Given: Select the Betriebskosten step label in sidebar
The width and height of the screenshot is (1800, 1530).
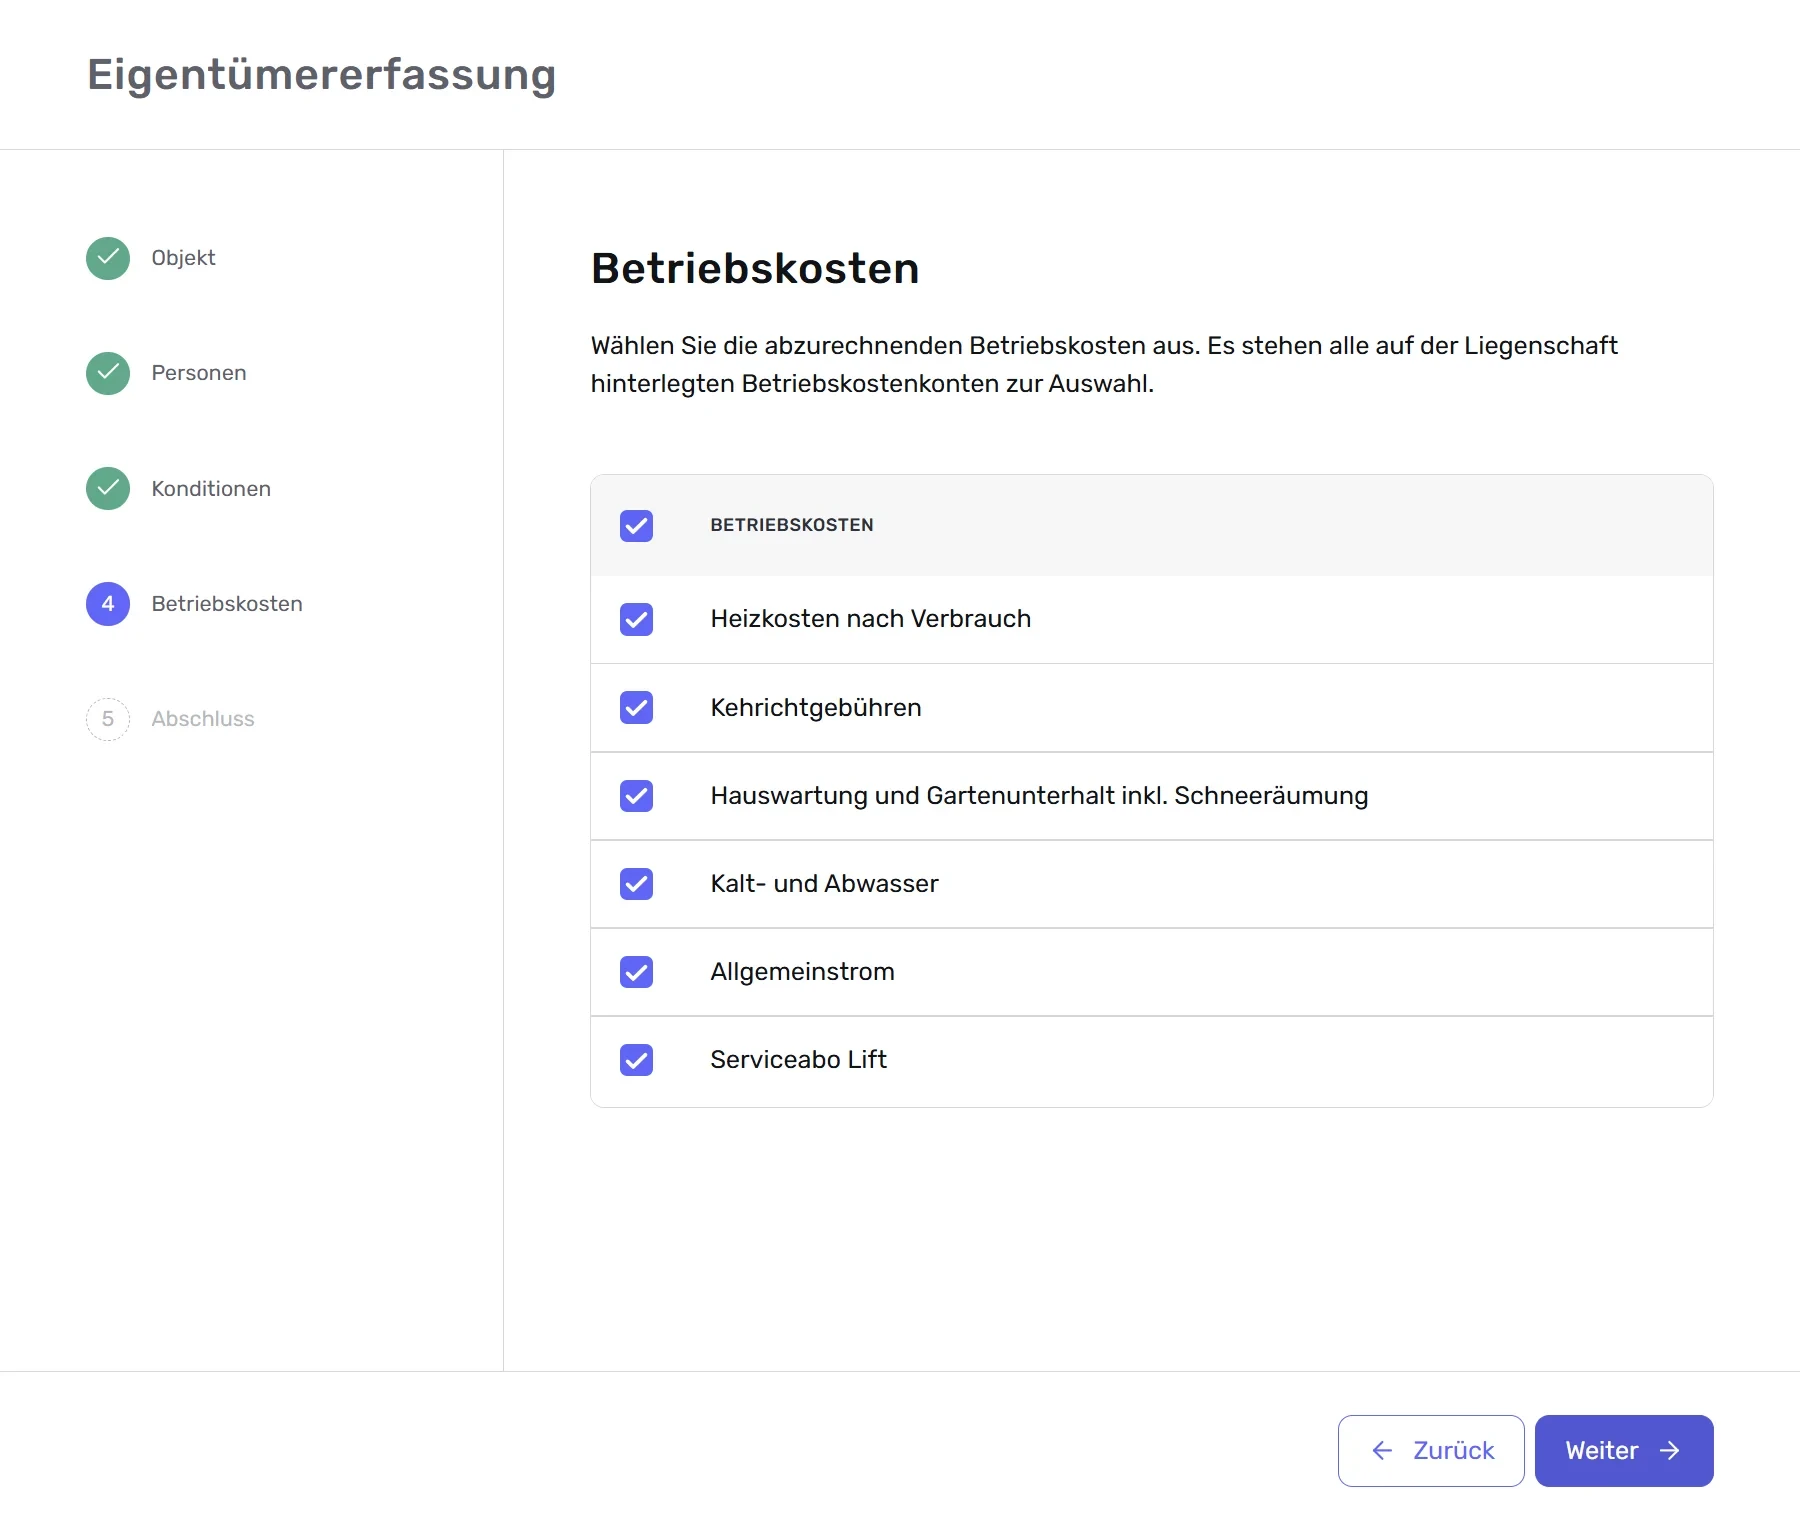Looking at the screenshot, I should (227, 604).
